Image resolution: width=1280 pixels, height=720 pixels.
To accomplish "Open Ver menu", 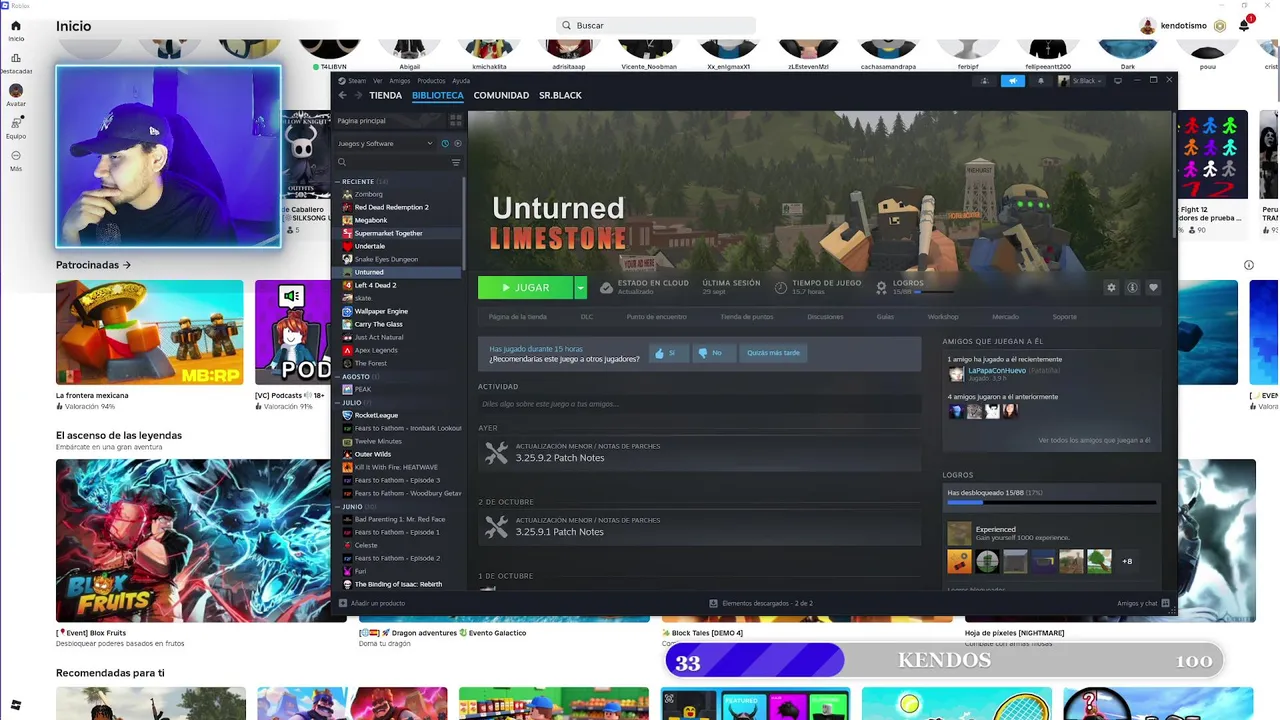I will [378, 81].
